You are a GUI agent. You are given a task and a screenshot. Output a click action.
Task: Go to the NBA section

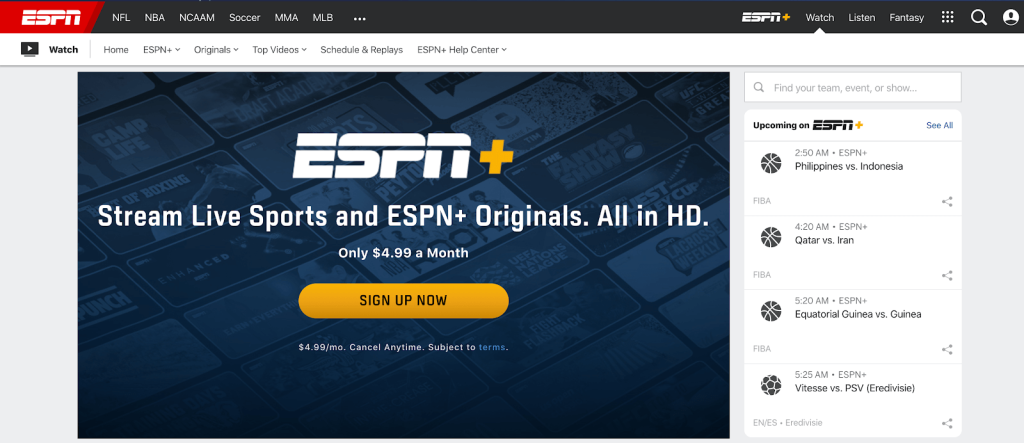(154, 17)
